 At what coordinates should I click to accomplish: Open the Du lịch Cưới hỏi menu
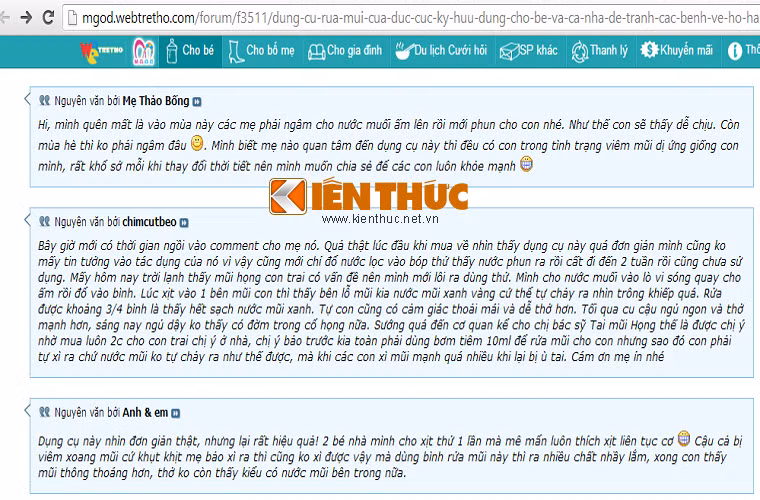[x=441, y=51]
